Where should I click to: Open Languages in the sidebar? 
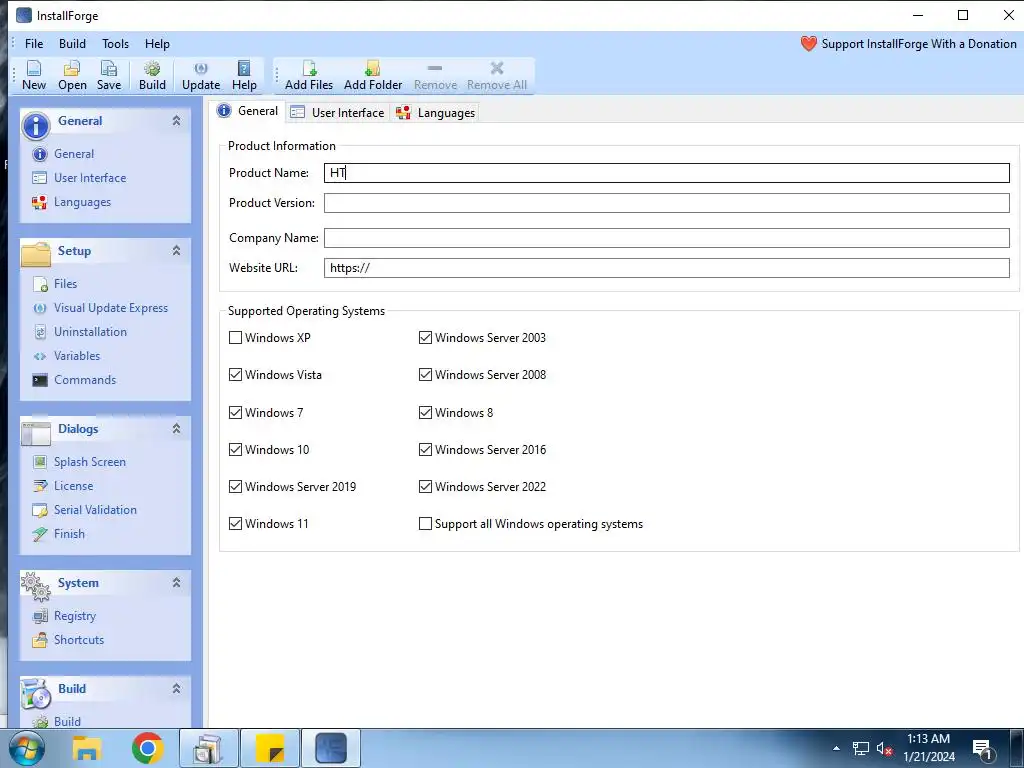point(82,202)
